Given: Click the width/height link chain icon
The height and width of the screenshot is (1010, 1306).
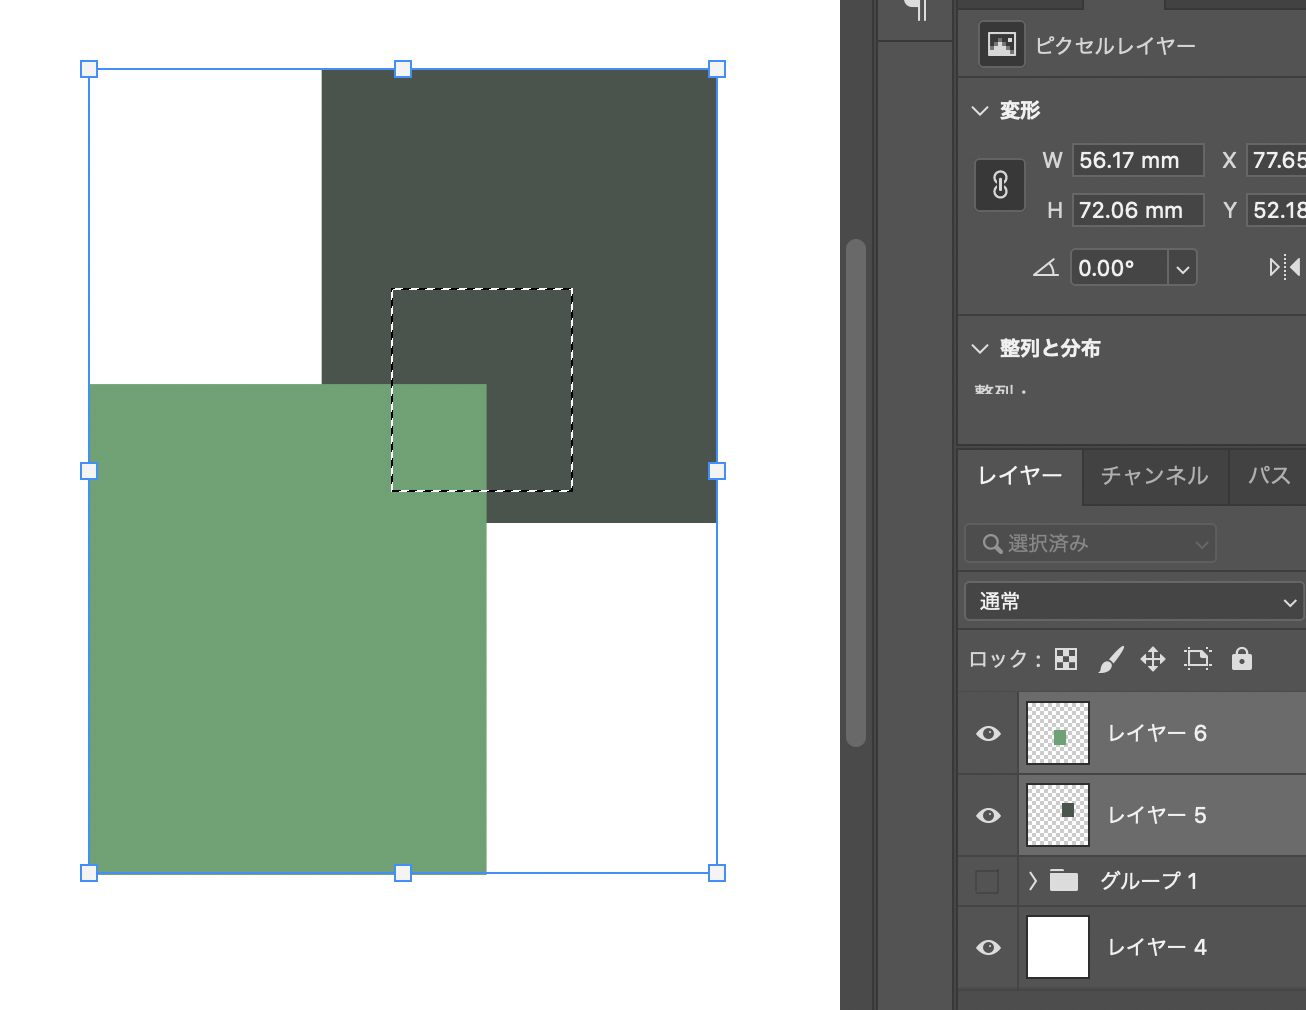Looking at the screenshot, I should pyautogui.click(x=999, y=185).
